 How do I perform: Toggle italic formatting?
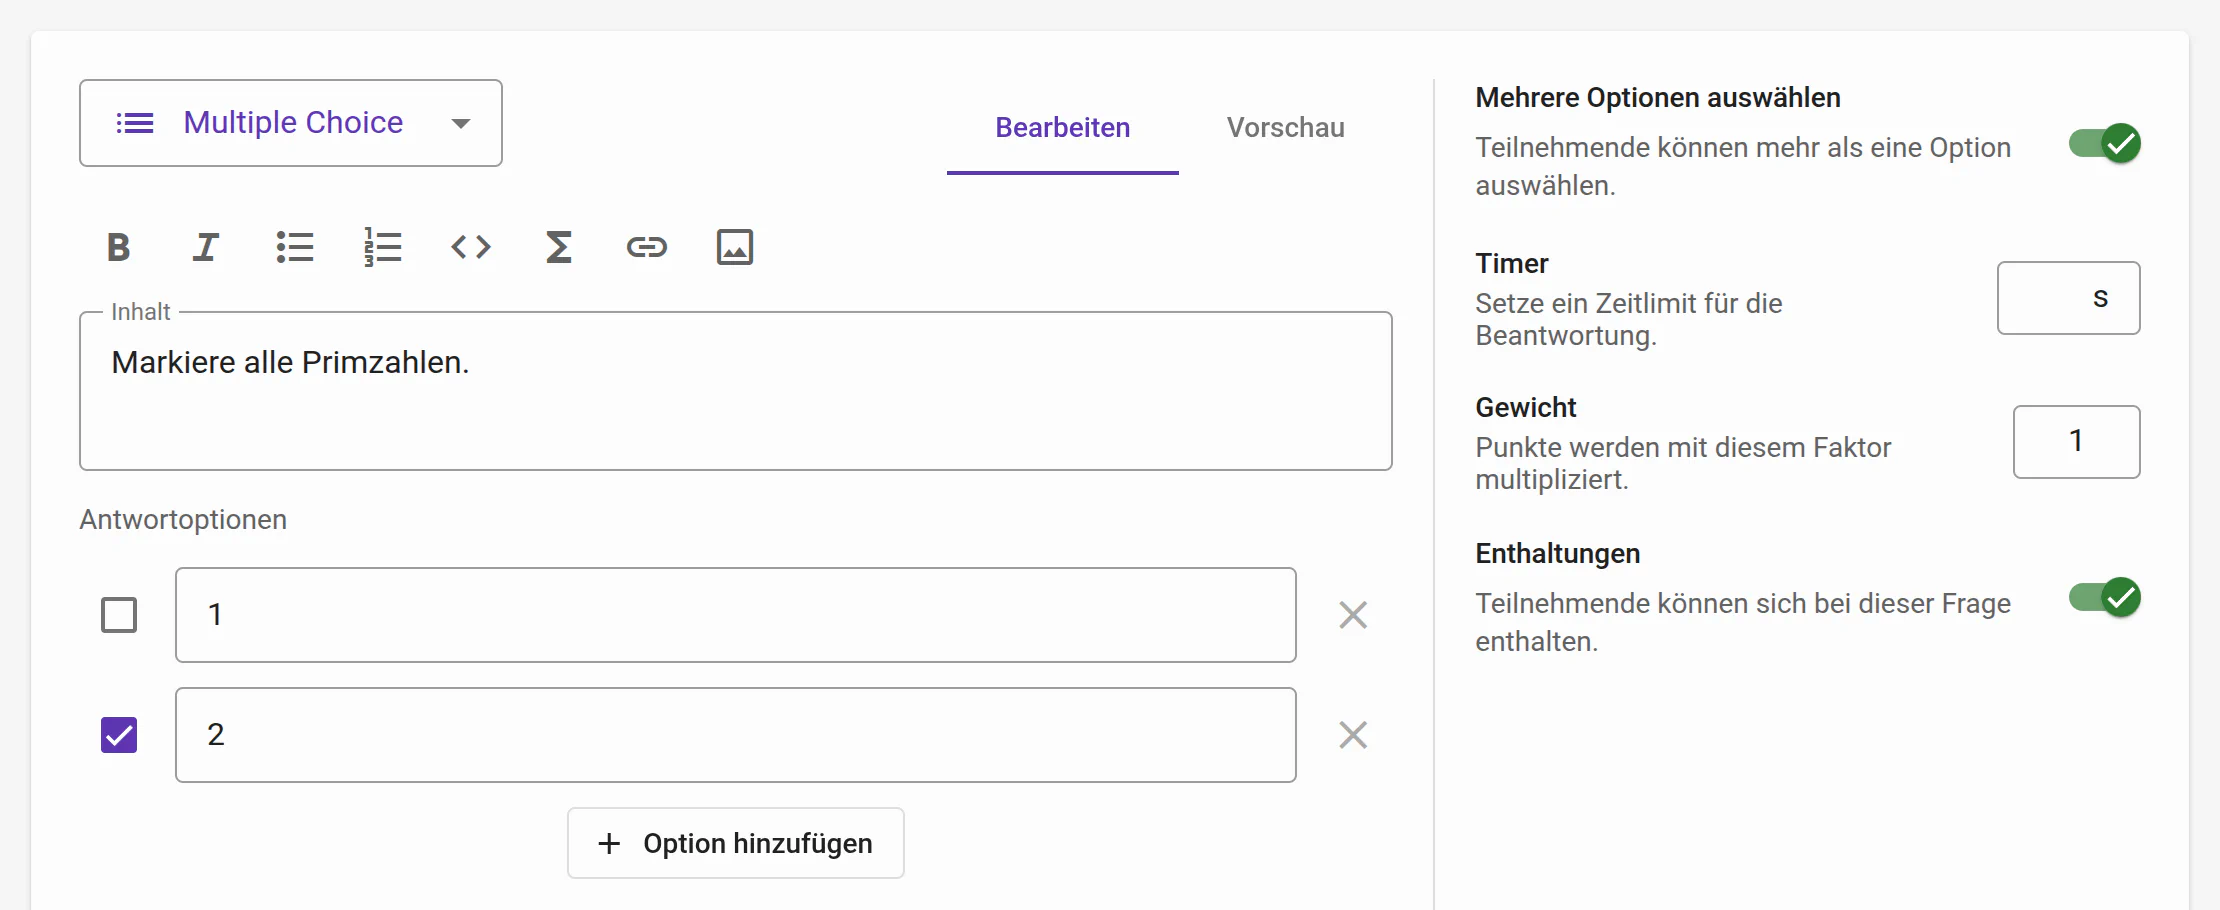(206, 247)
